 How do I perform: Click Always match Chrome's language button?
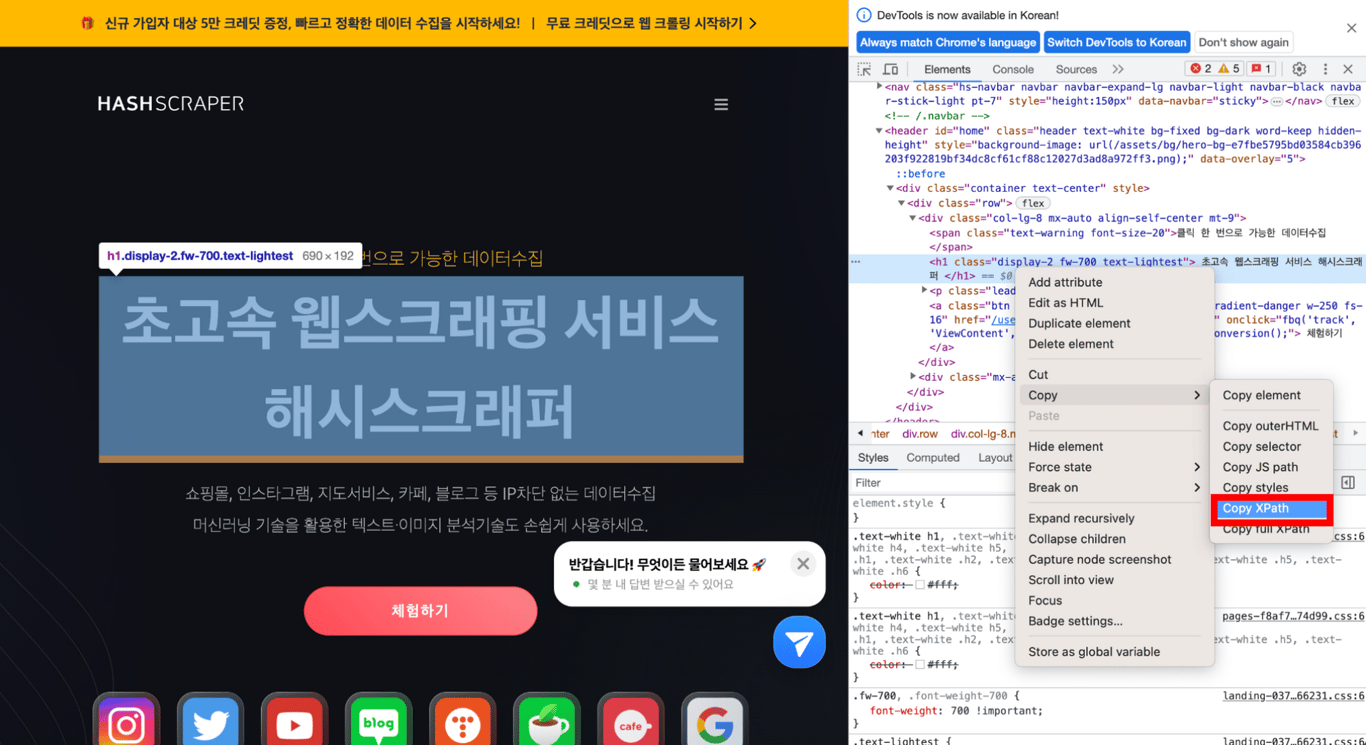click(x=948, y=42)
